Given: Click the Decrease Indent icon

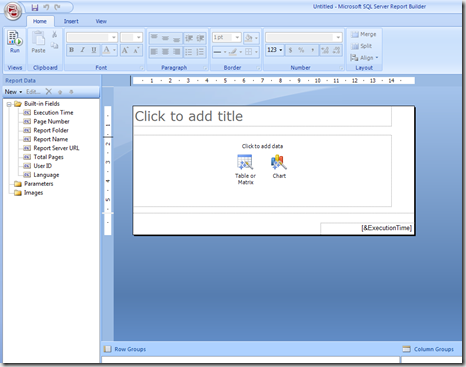Looking at the screenshot, I should pyautogui.click(x=189, y=38).
